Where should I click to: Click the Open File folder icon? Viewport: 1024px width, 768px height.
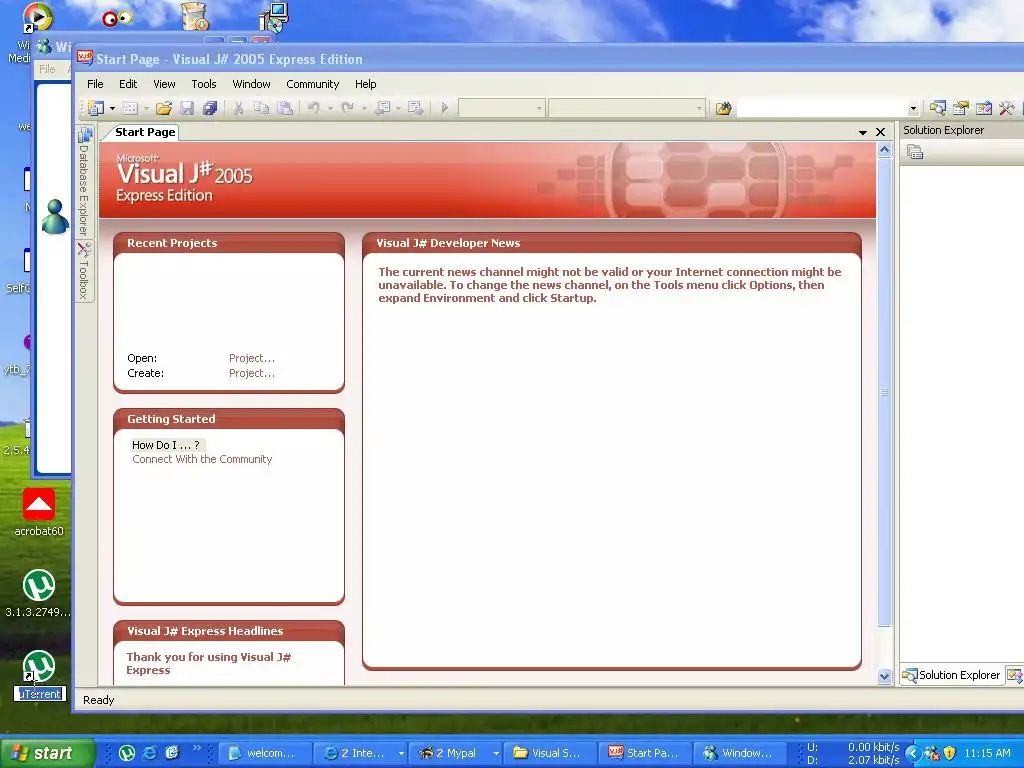pyautogui.click(x=163, y=108)
